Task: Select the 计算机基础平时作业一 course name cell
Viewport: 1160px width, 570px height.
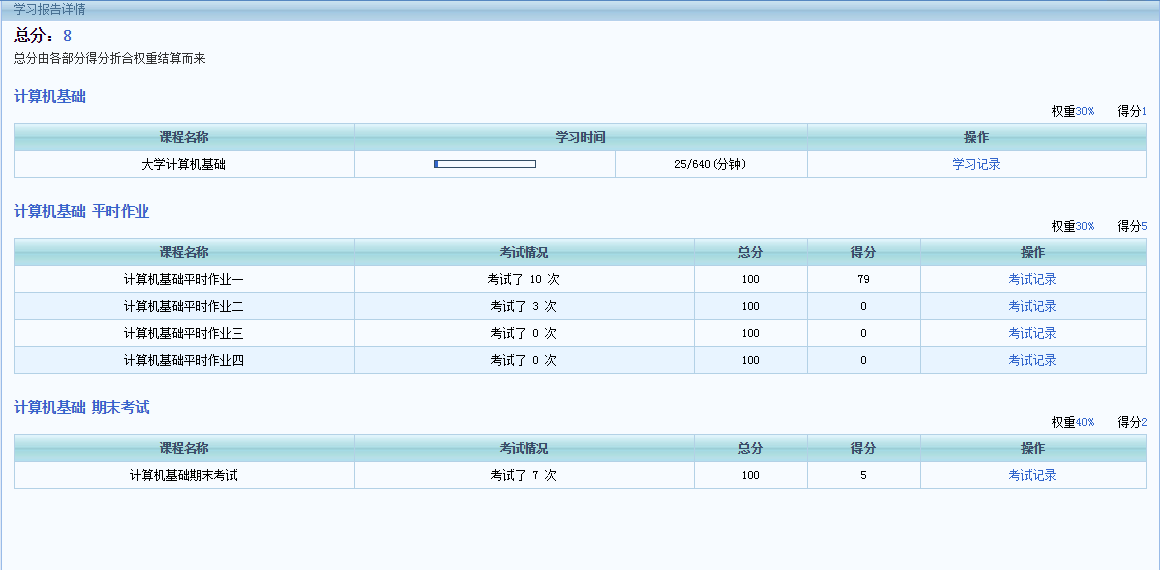Action: 184,279
